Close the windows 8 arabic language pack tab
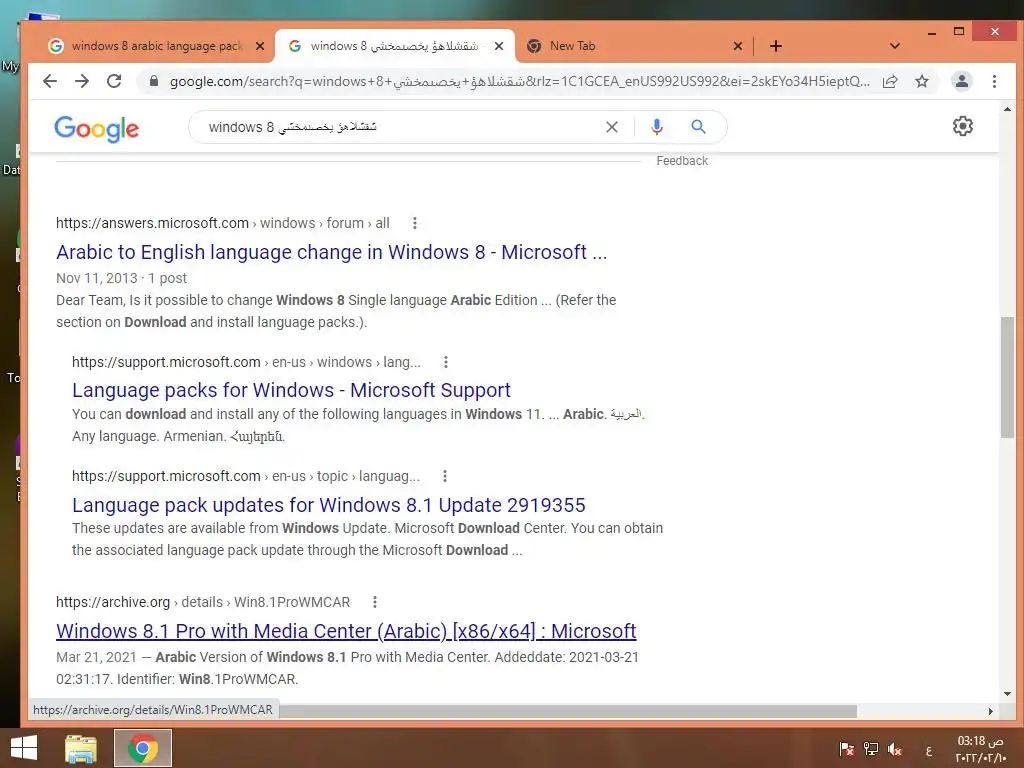1024x768 pixels. (x=260, y=46)
